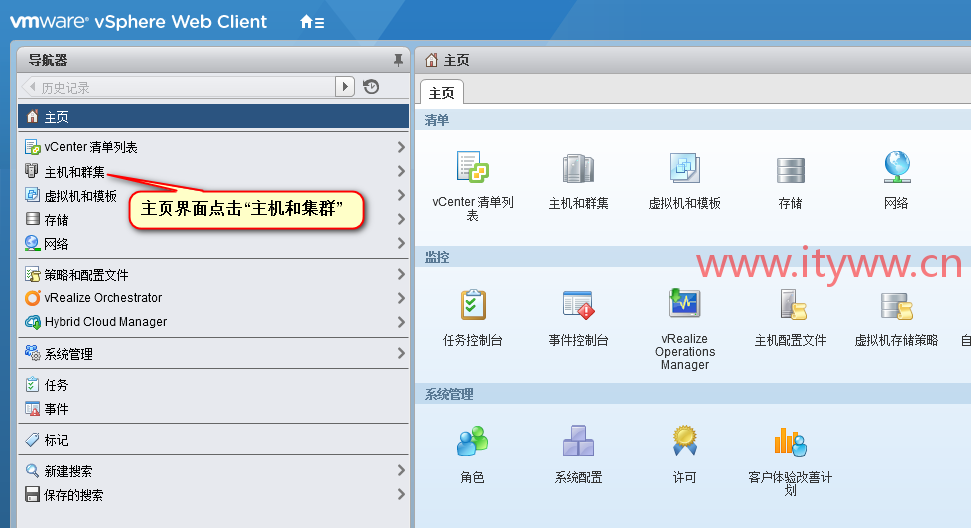
Task: Select 网络 in navigator list
Action: tap(214, 244)
